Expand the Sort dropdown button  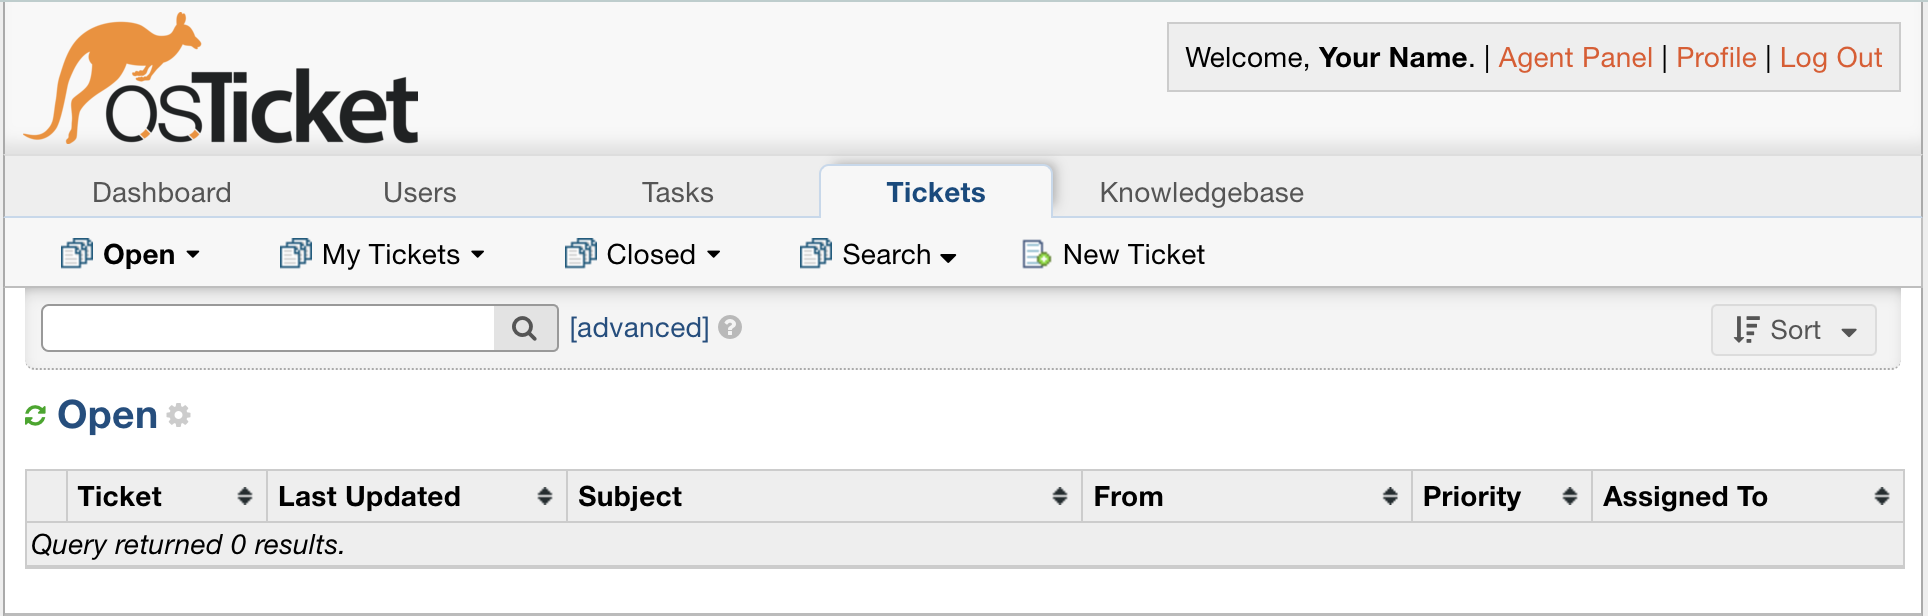1794,330
